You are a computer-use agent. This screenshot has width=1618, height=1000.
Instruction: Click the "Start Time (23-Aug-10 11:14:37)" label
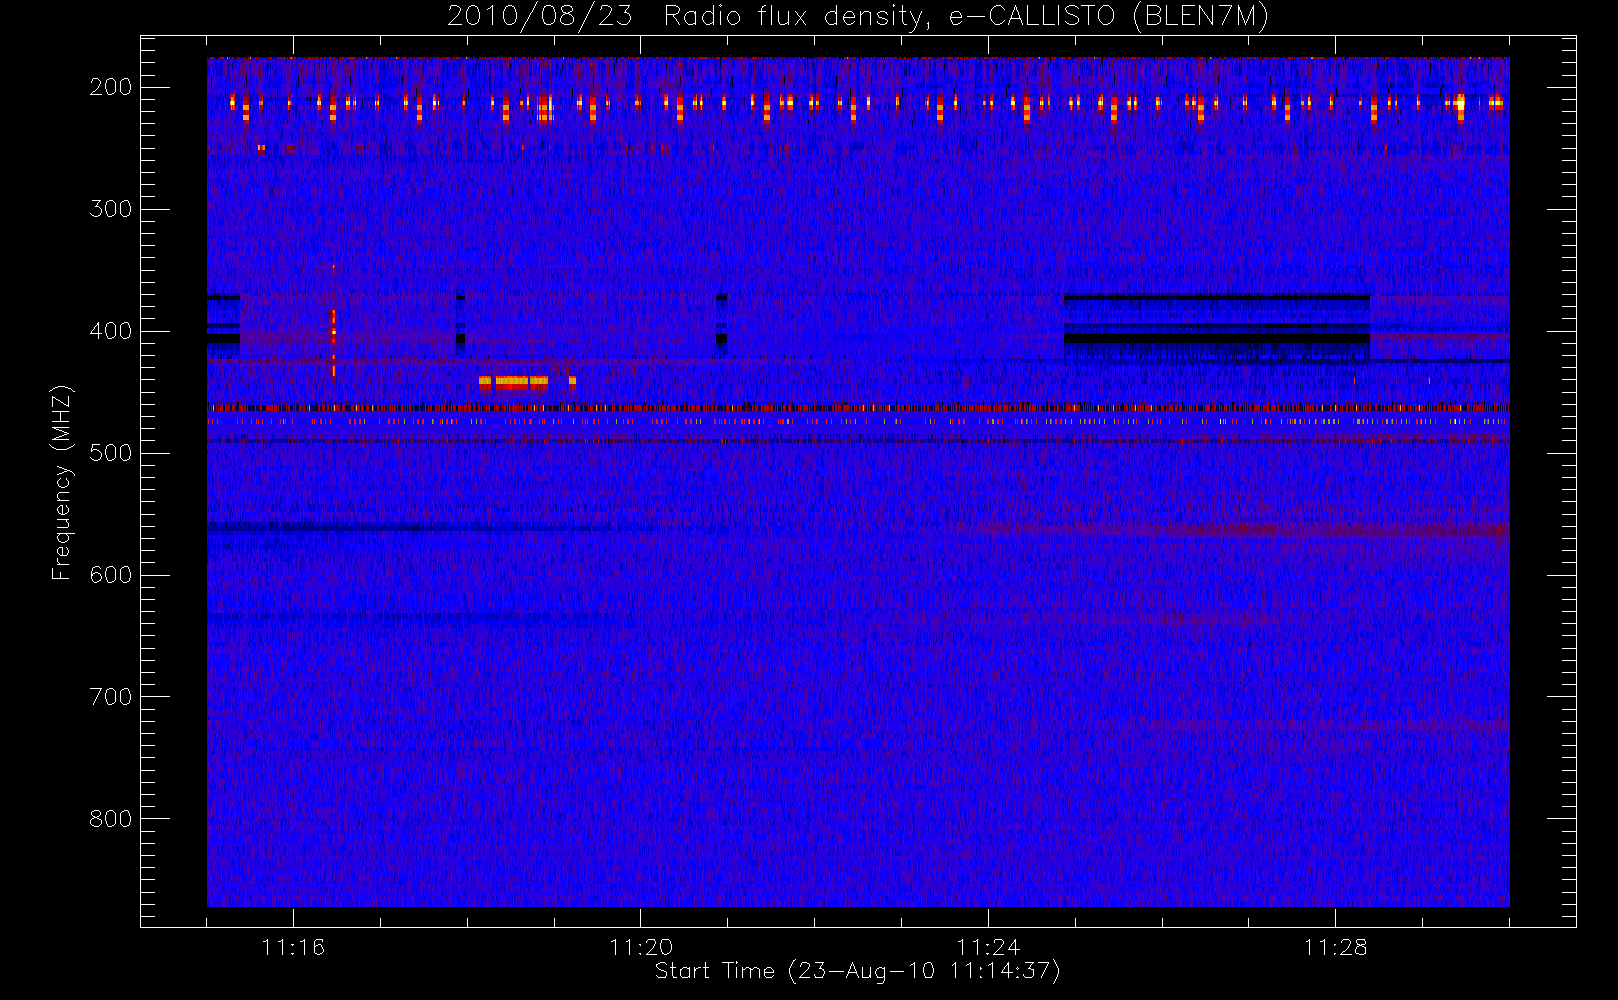[857, 971]
